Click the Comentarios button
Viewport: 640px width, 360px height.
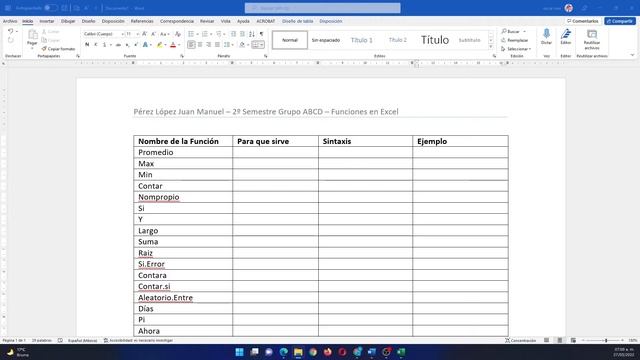pyautogui.click(x=582, y=21)
